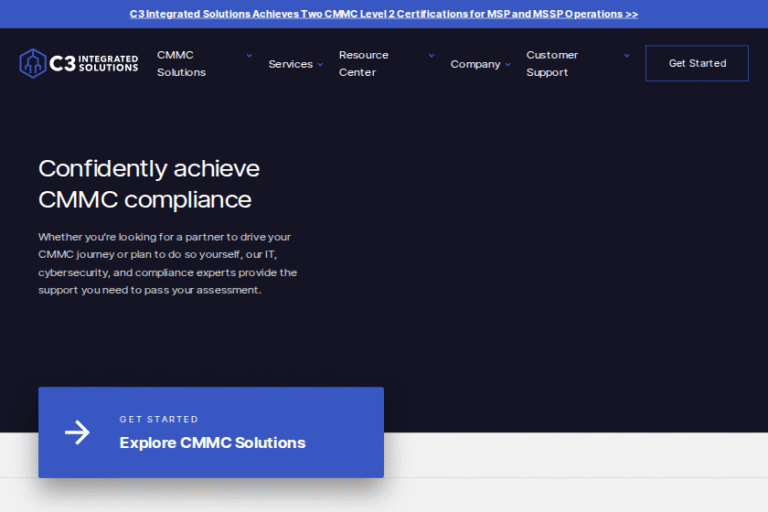Open the Services menu item
The image size is (768, 512).
point(290,64)
